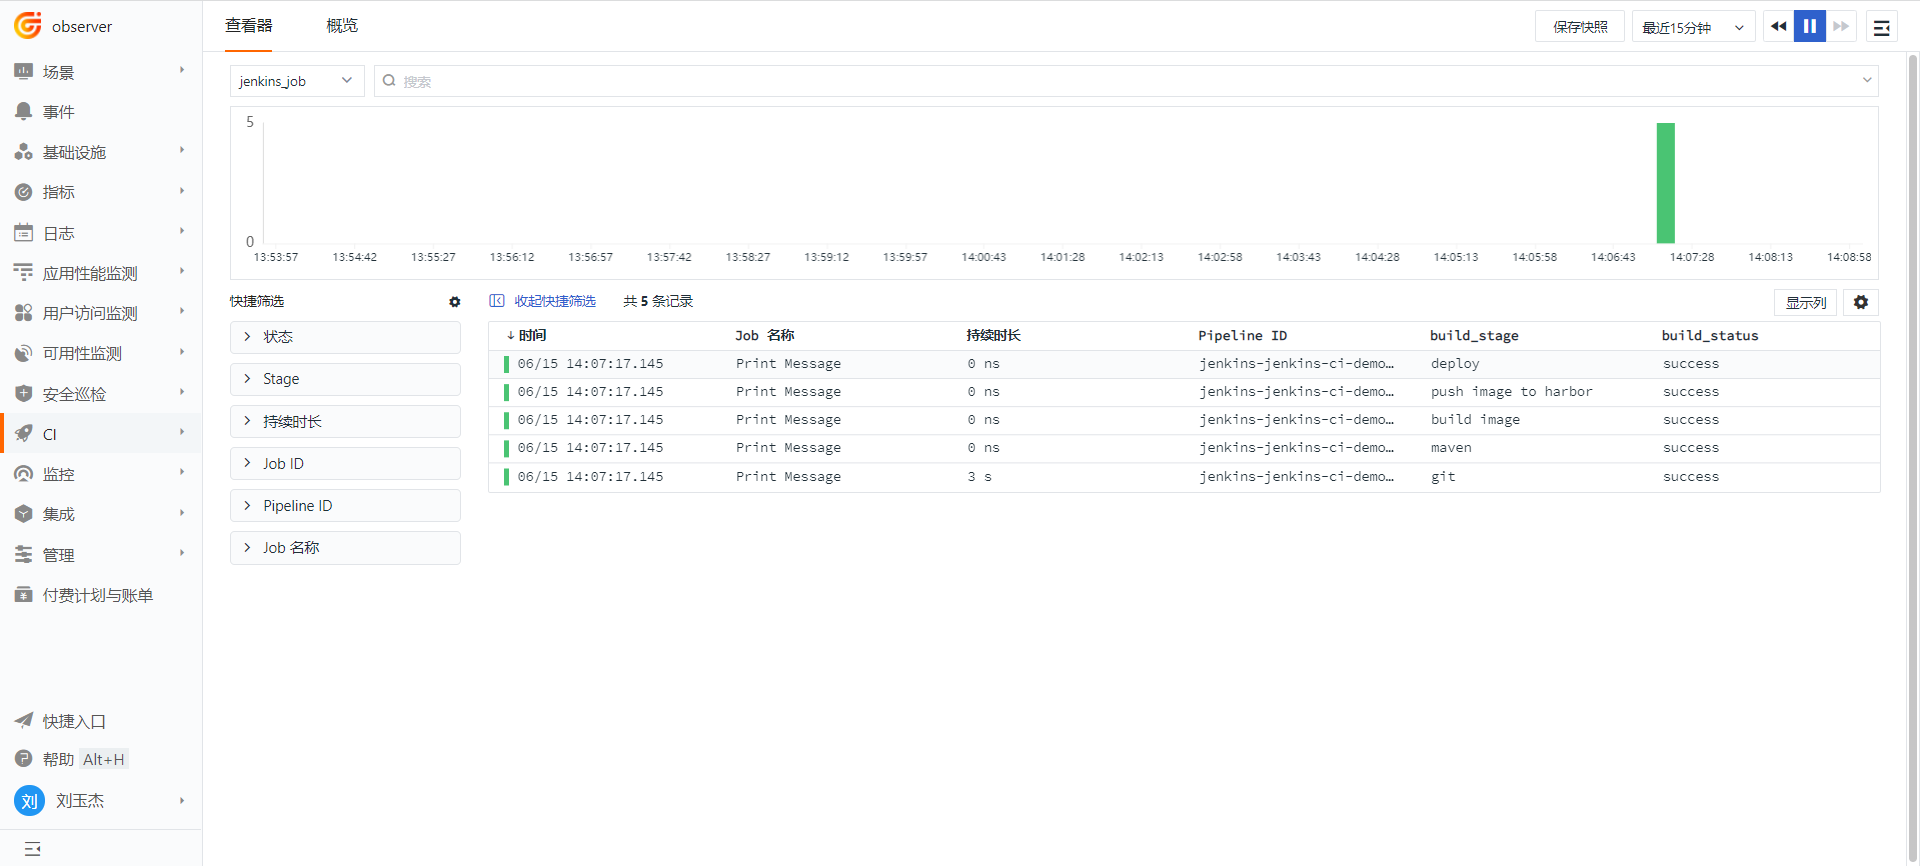
Task: Open the 日志 logs section icon
Action: (24, 233)
